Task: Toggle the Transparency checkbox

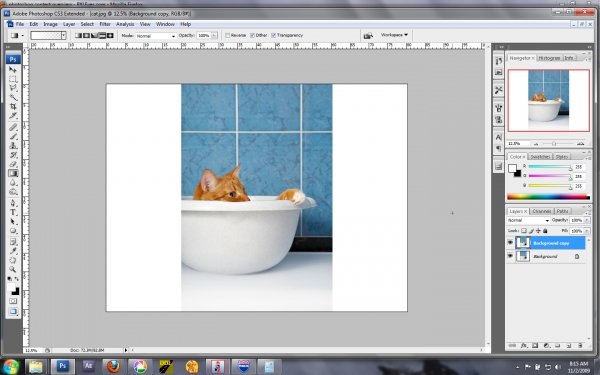Action: pos(274,35)
